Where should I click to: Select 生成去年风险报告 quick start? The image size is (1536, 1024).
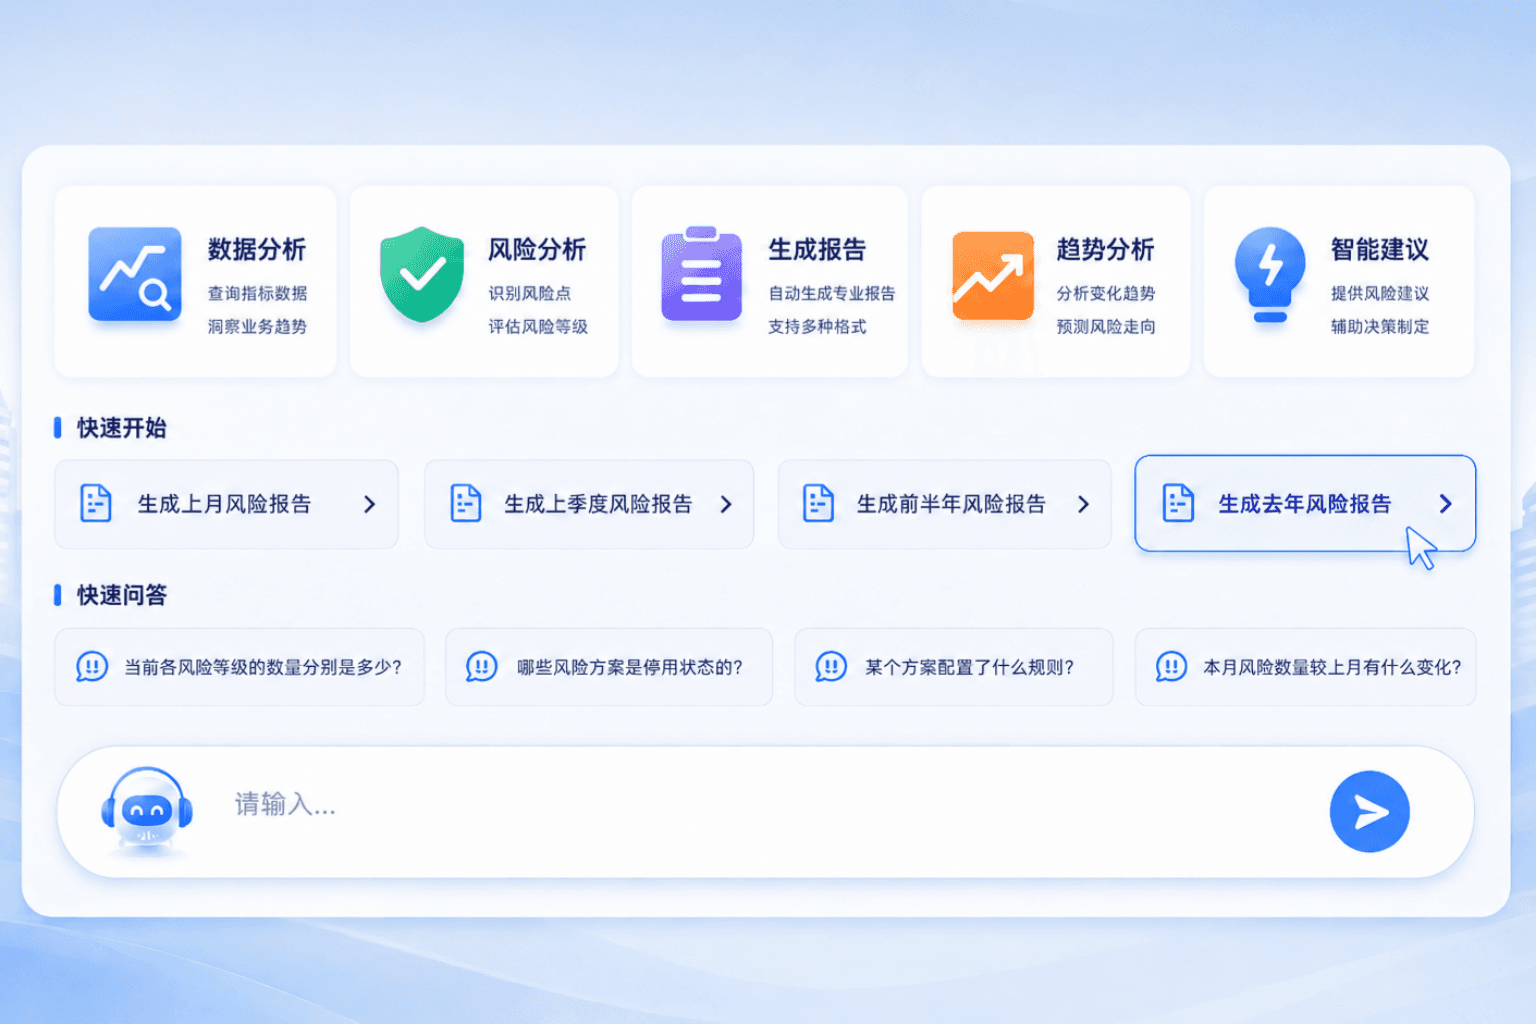(1305, 503)
